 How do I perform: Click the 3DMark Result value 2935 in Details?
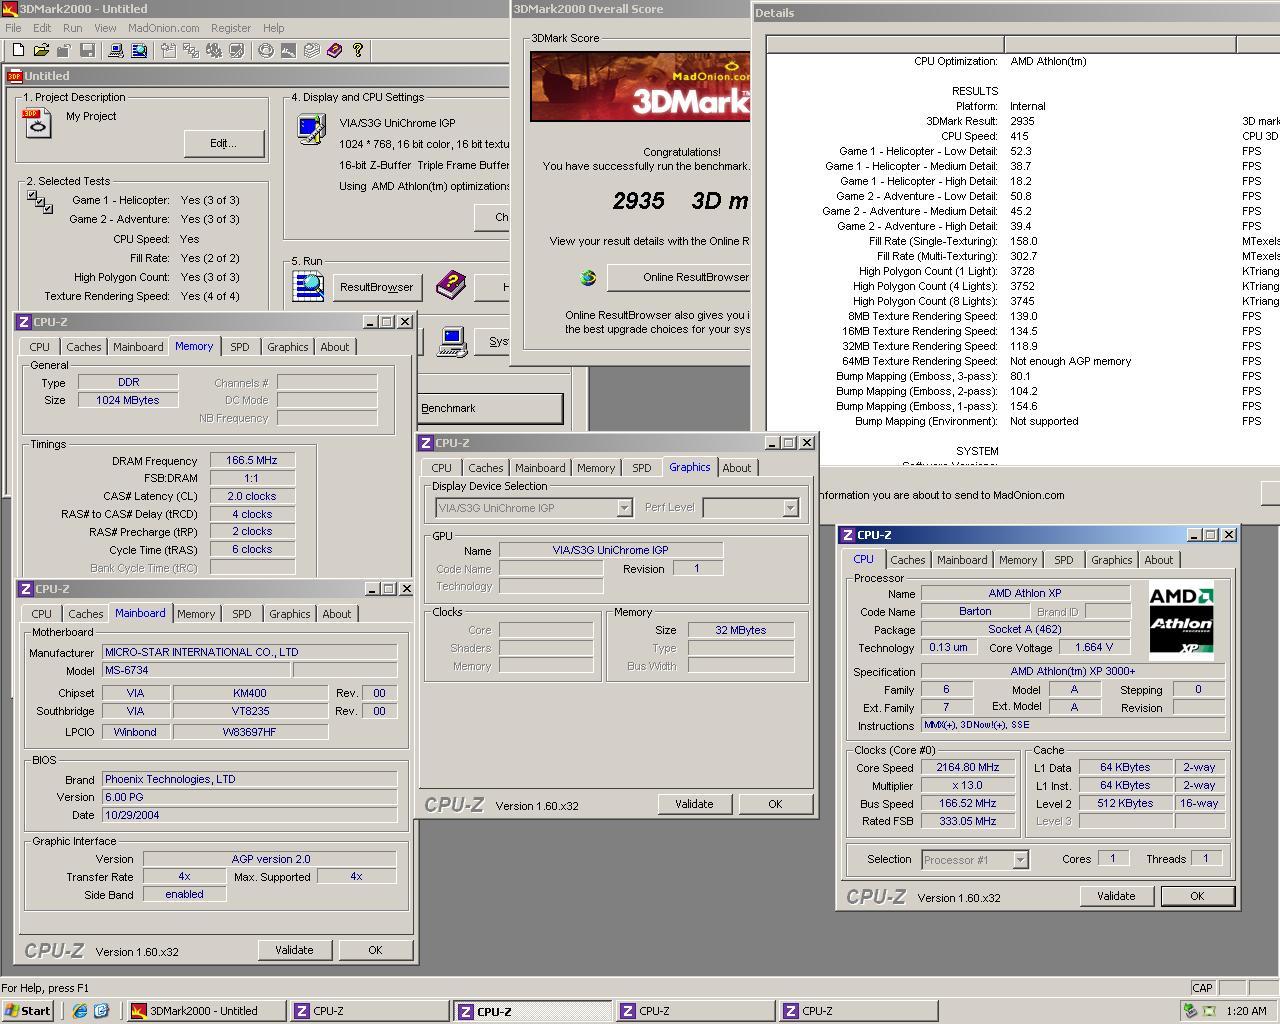(1022, 121)
